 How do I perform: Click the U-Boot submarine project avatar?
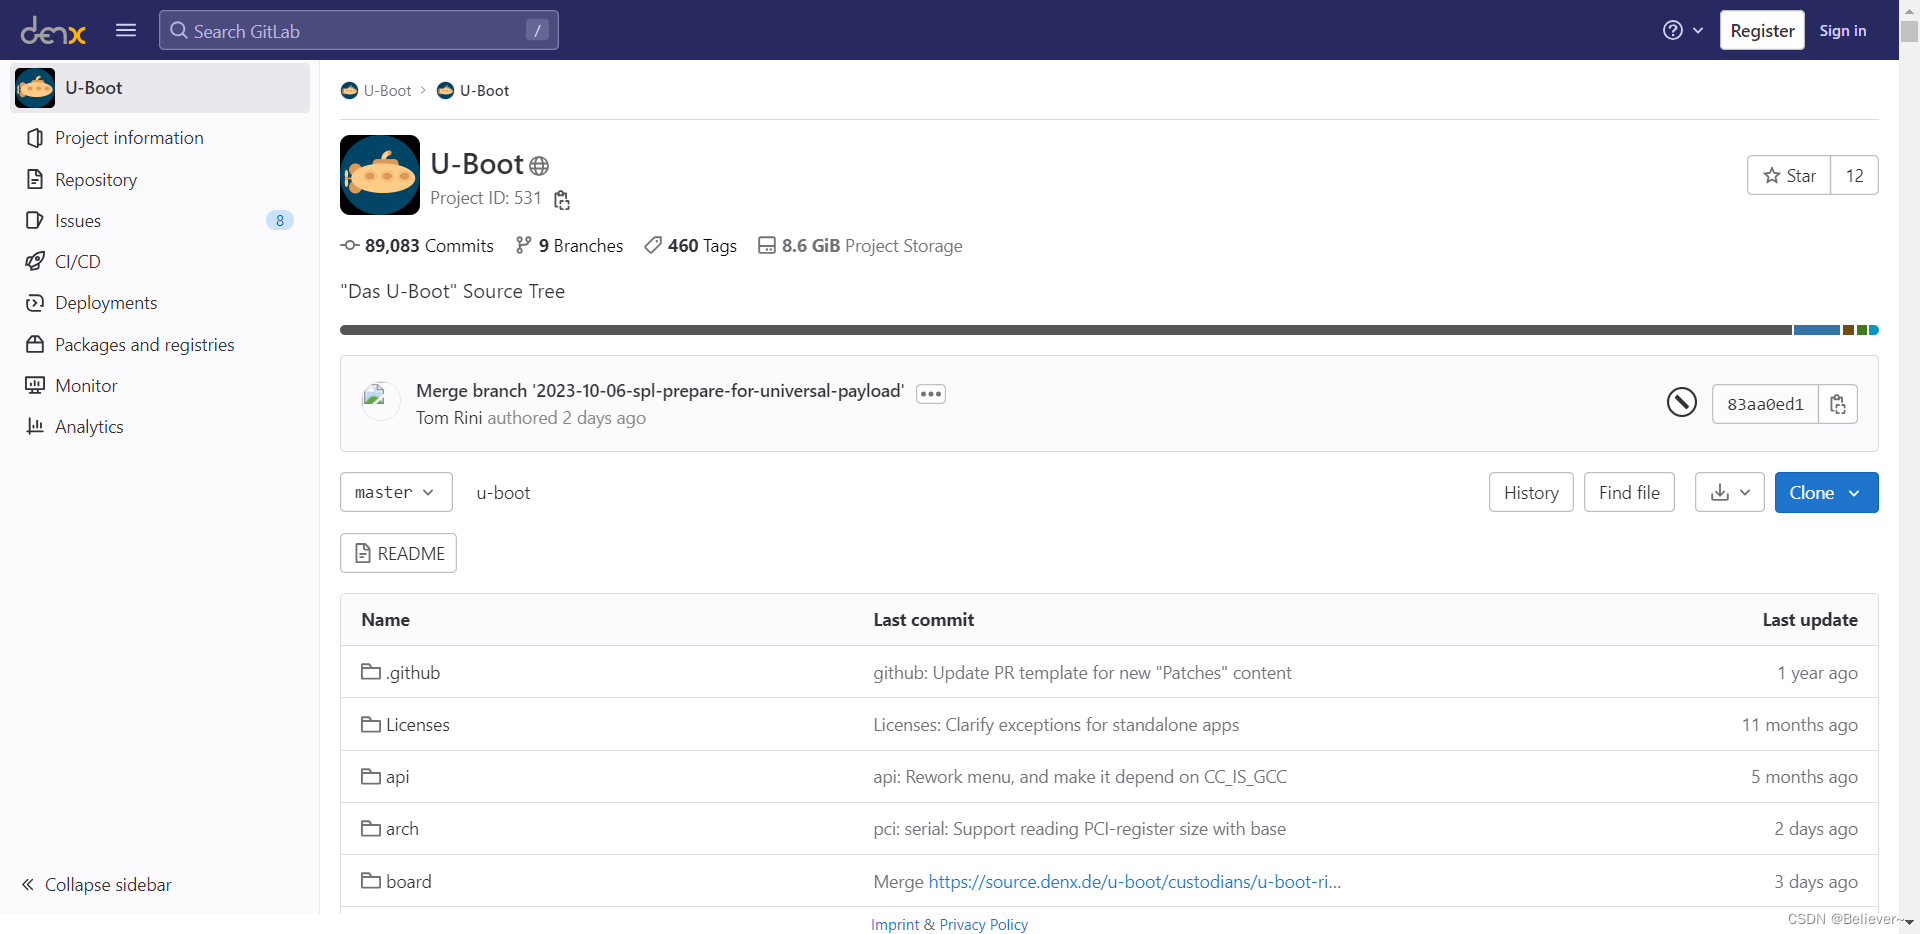[x=380, y=175]
